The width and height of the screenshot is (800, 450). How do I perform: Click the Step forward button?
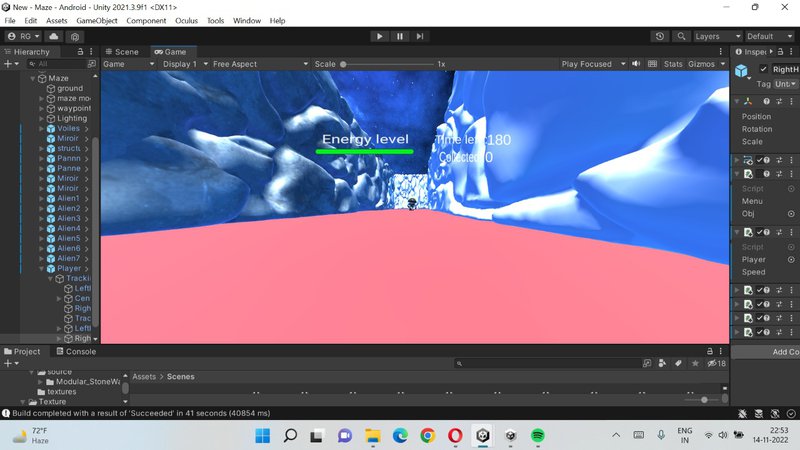pyautogui.click(x=420, y=36)
